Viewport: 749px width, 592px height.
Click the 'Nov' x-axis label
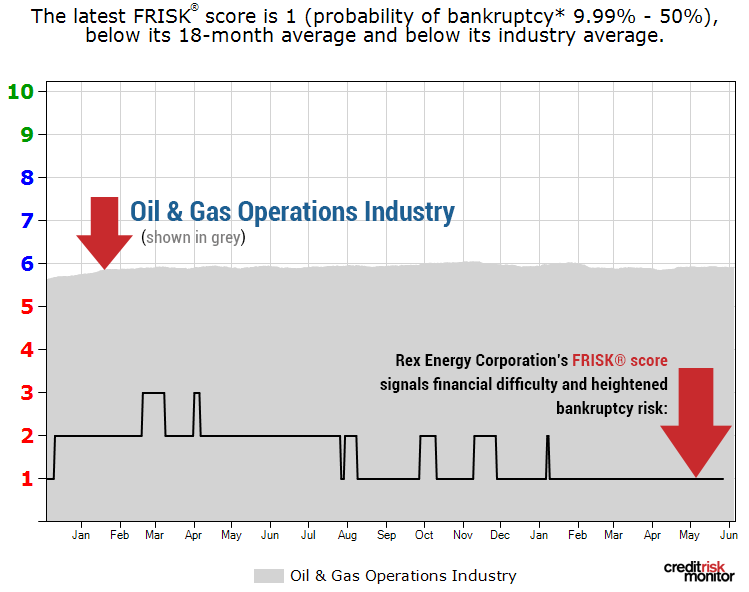[x=463, y=535]
